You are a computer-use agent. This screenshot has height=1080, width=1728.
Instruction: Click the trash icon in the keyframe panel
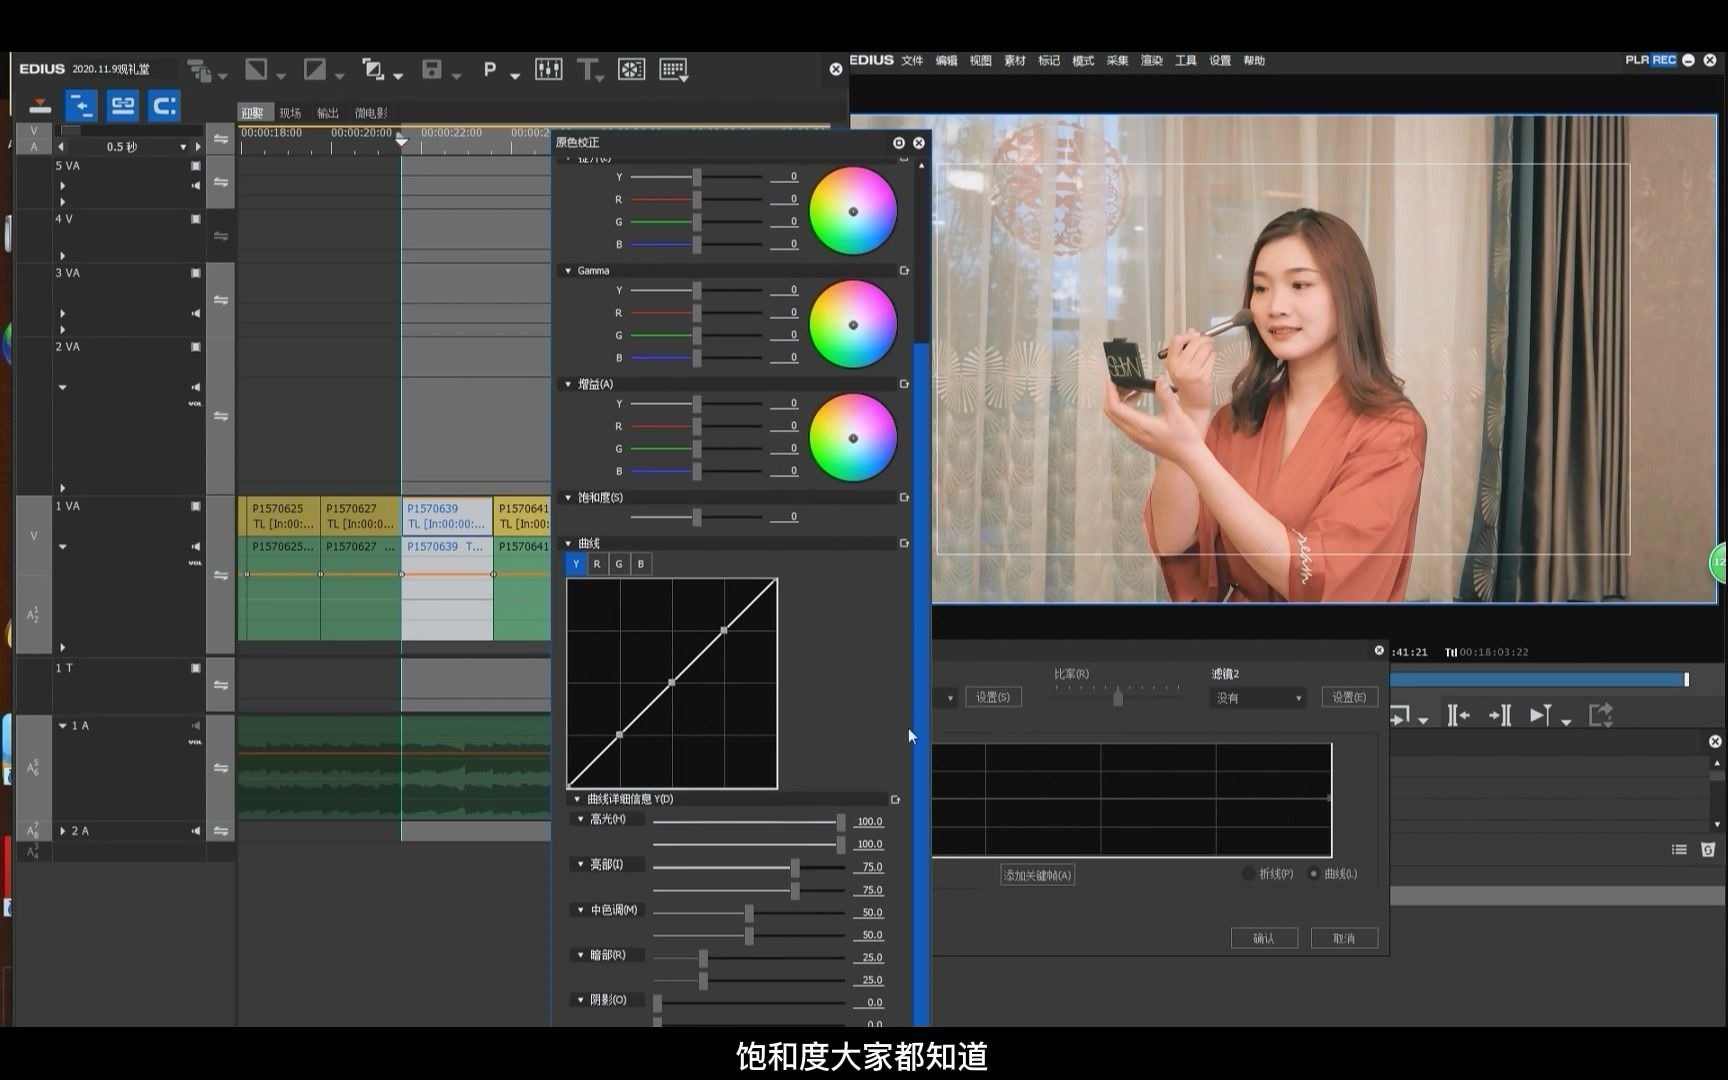(x=1708, y=849)
